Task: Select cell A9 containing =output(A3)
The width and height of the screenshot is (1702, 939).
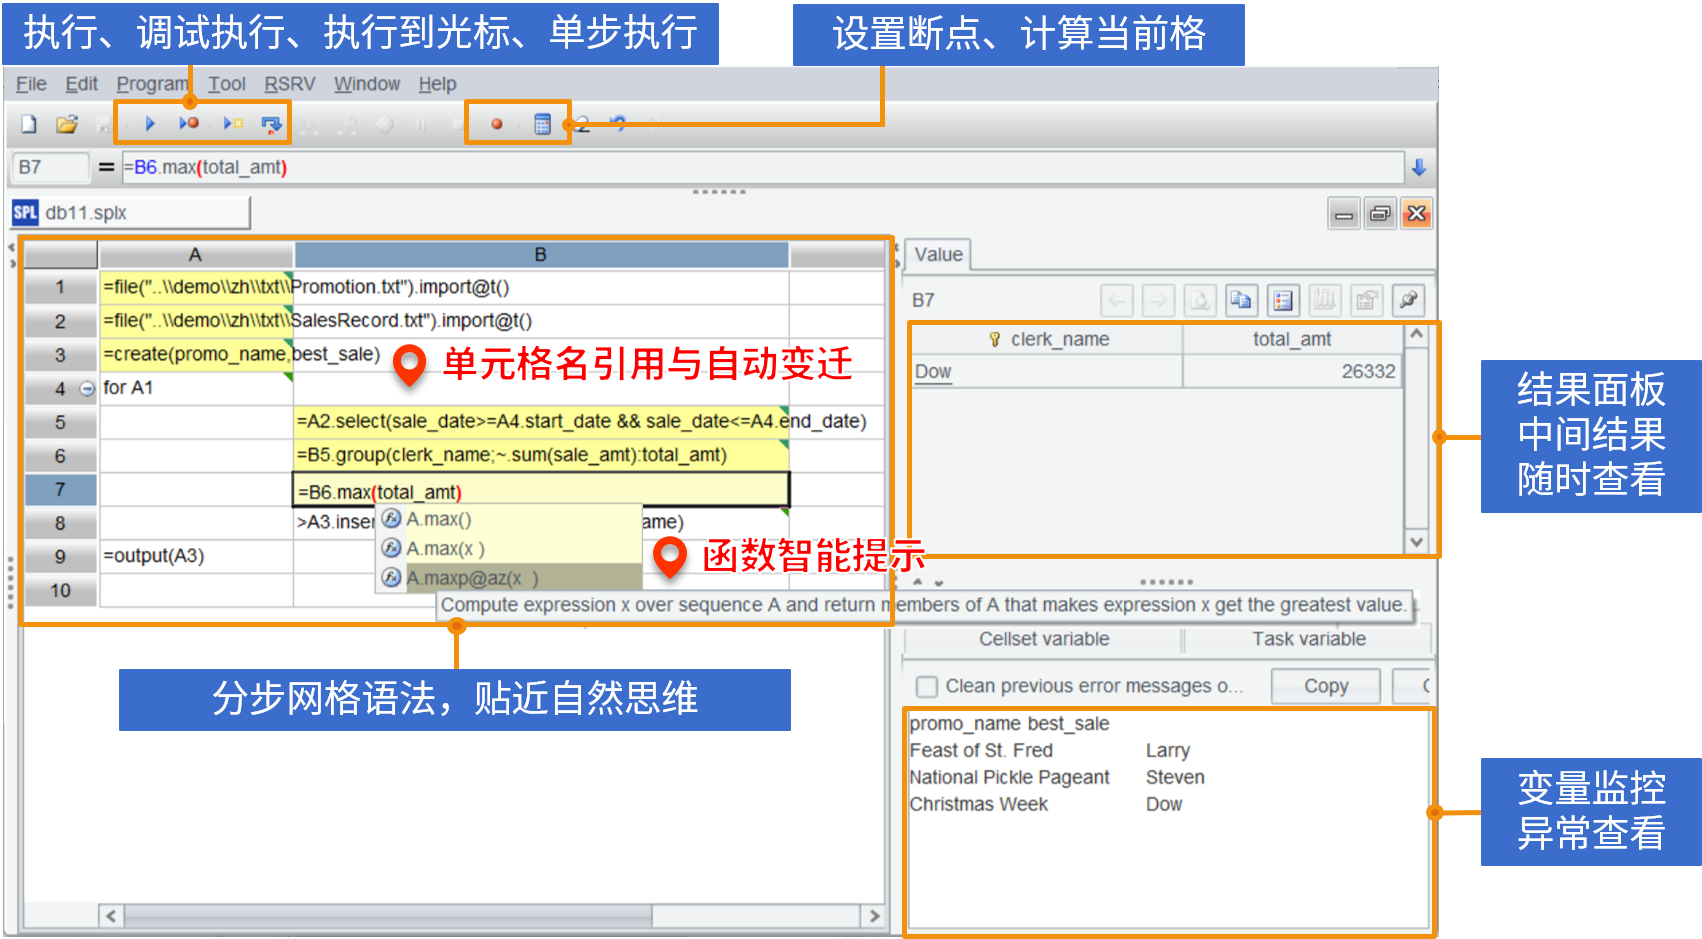Action: tap(196, 556)
